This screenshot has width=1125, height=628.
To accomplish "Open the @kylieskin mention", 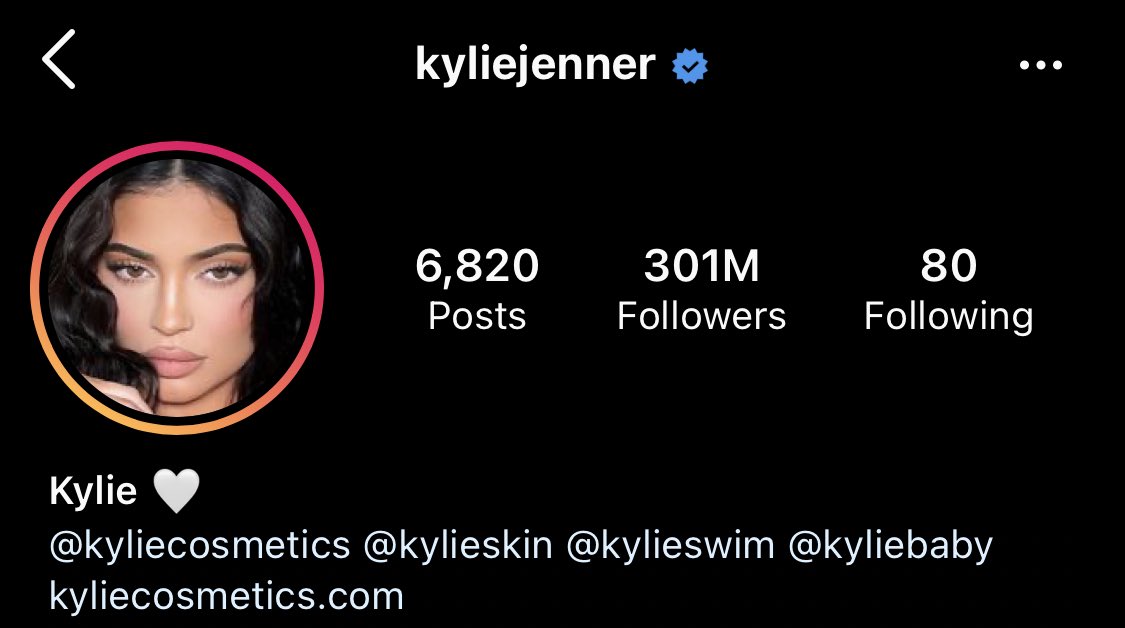I will [458, 545].
